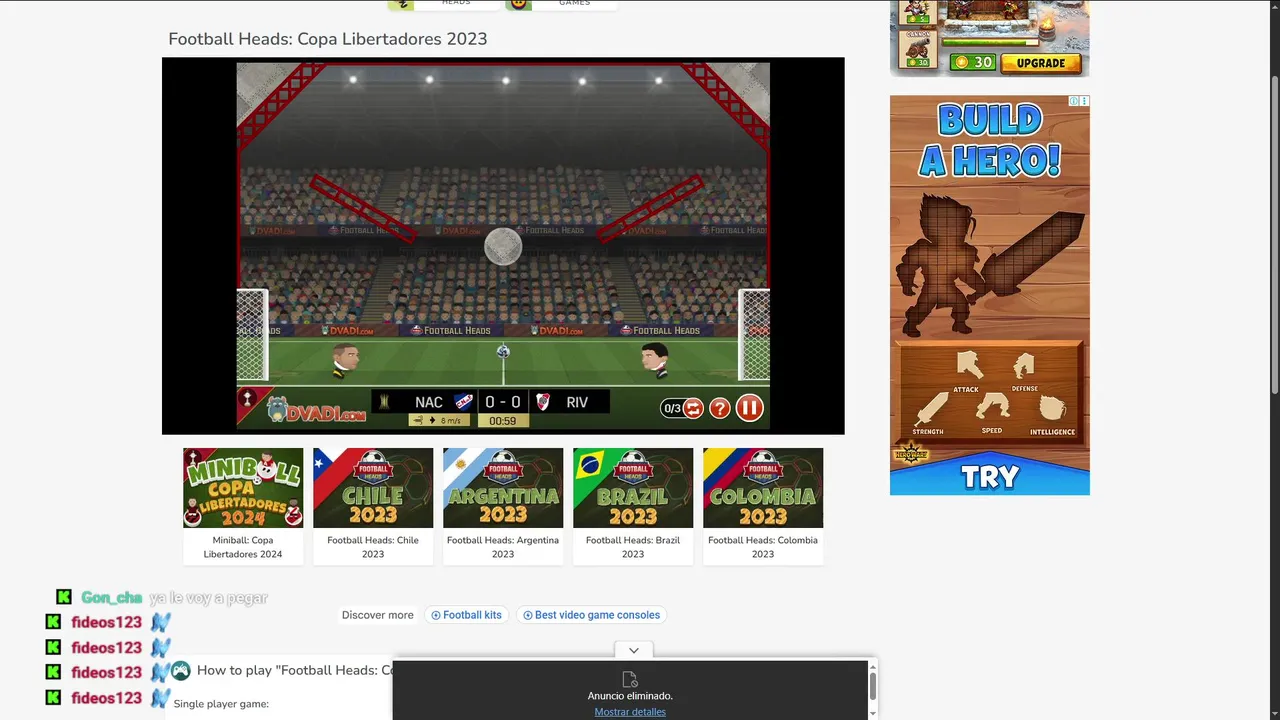This screenshot has width=1280, height=720.
Task: Click the 00:59 match timer
Action: point(503,421)
